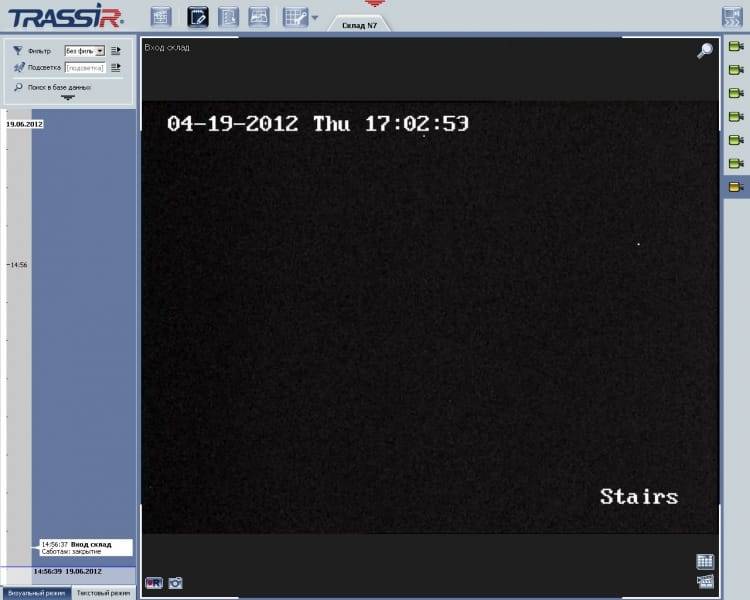
Task: Select the third green camera in the sidebar
Action: click(737, 93)
